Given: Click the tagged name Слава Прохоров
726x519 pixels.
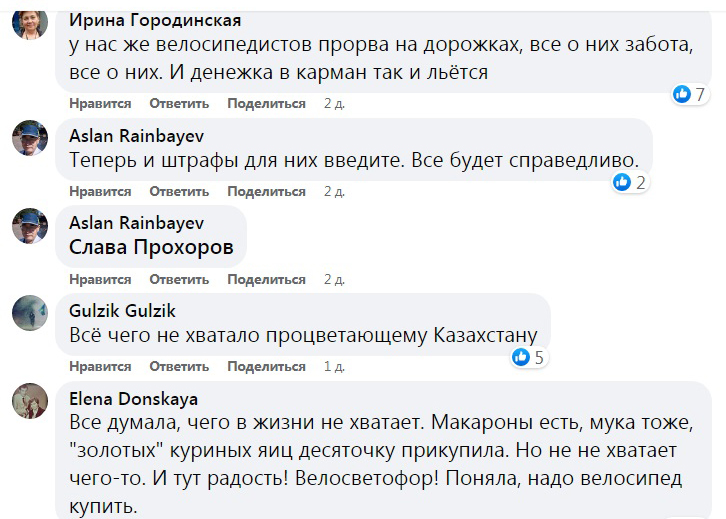Looking at the screenshot, I should (x=151, y=247).
